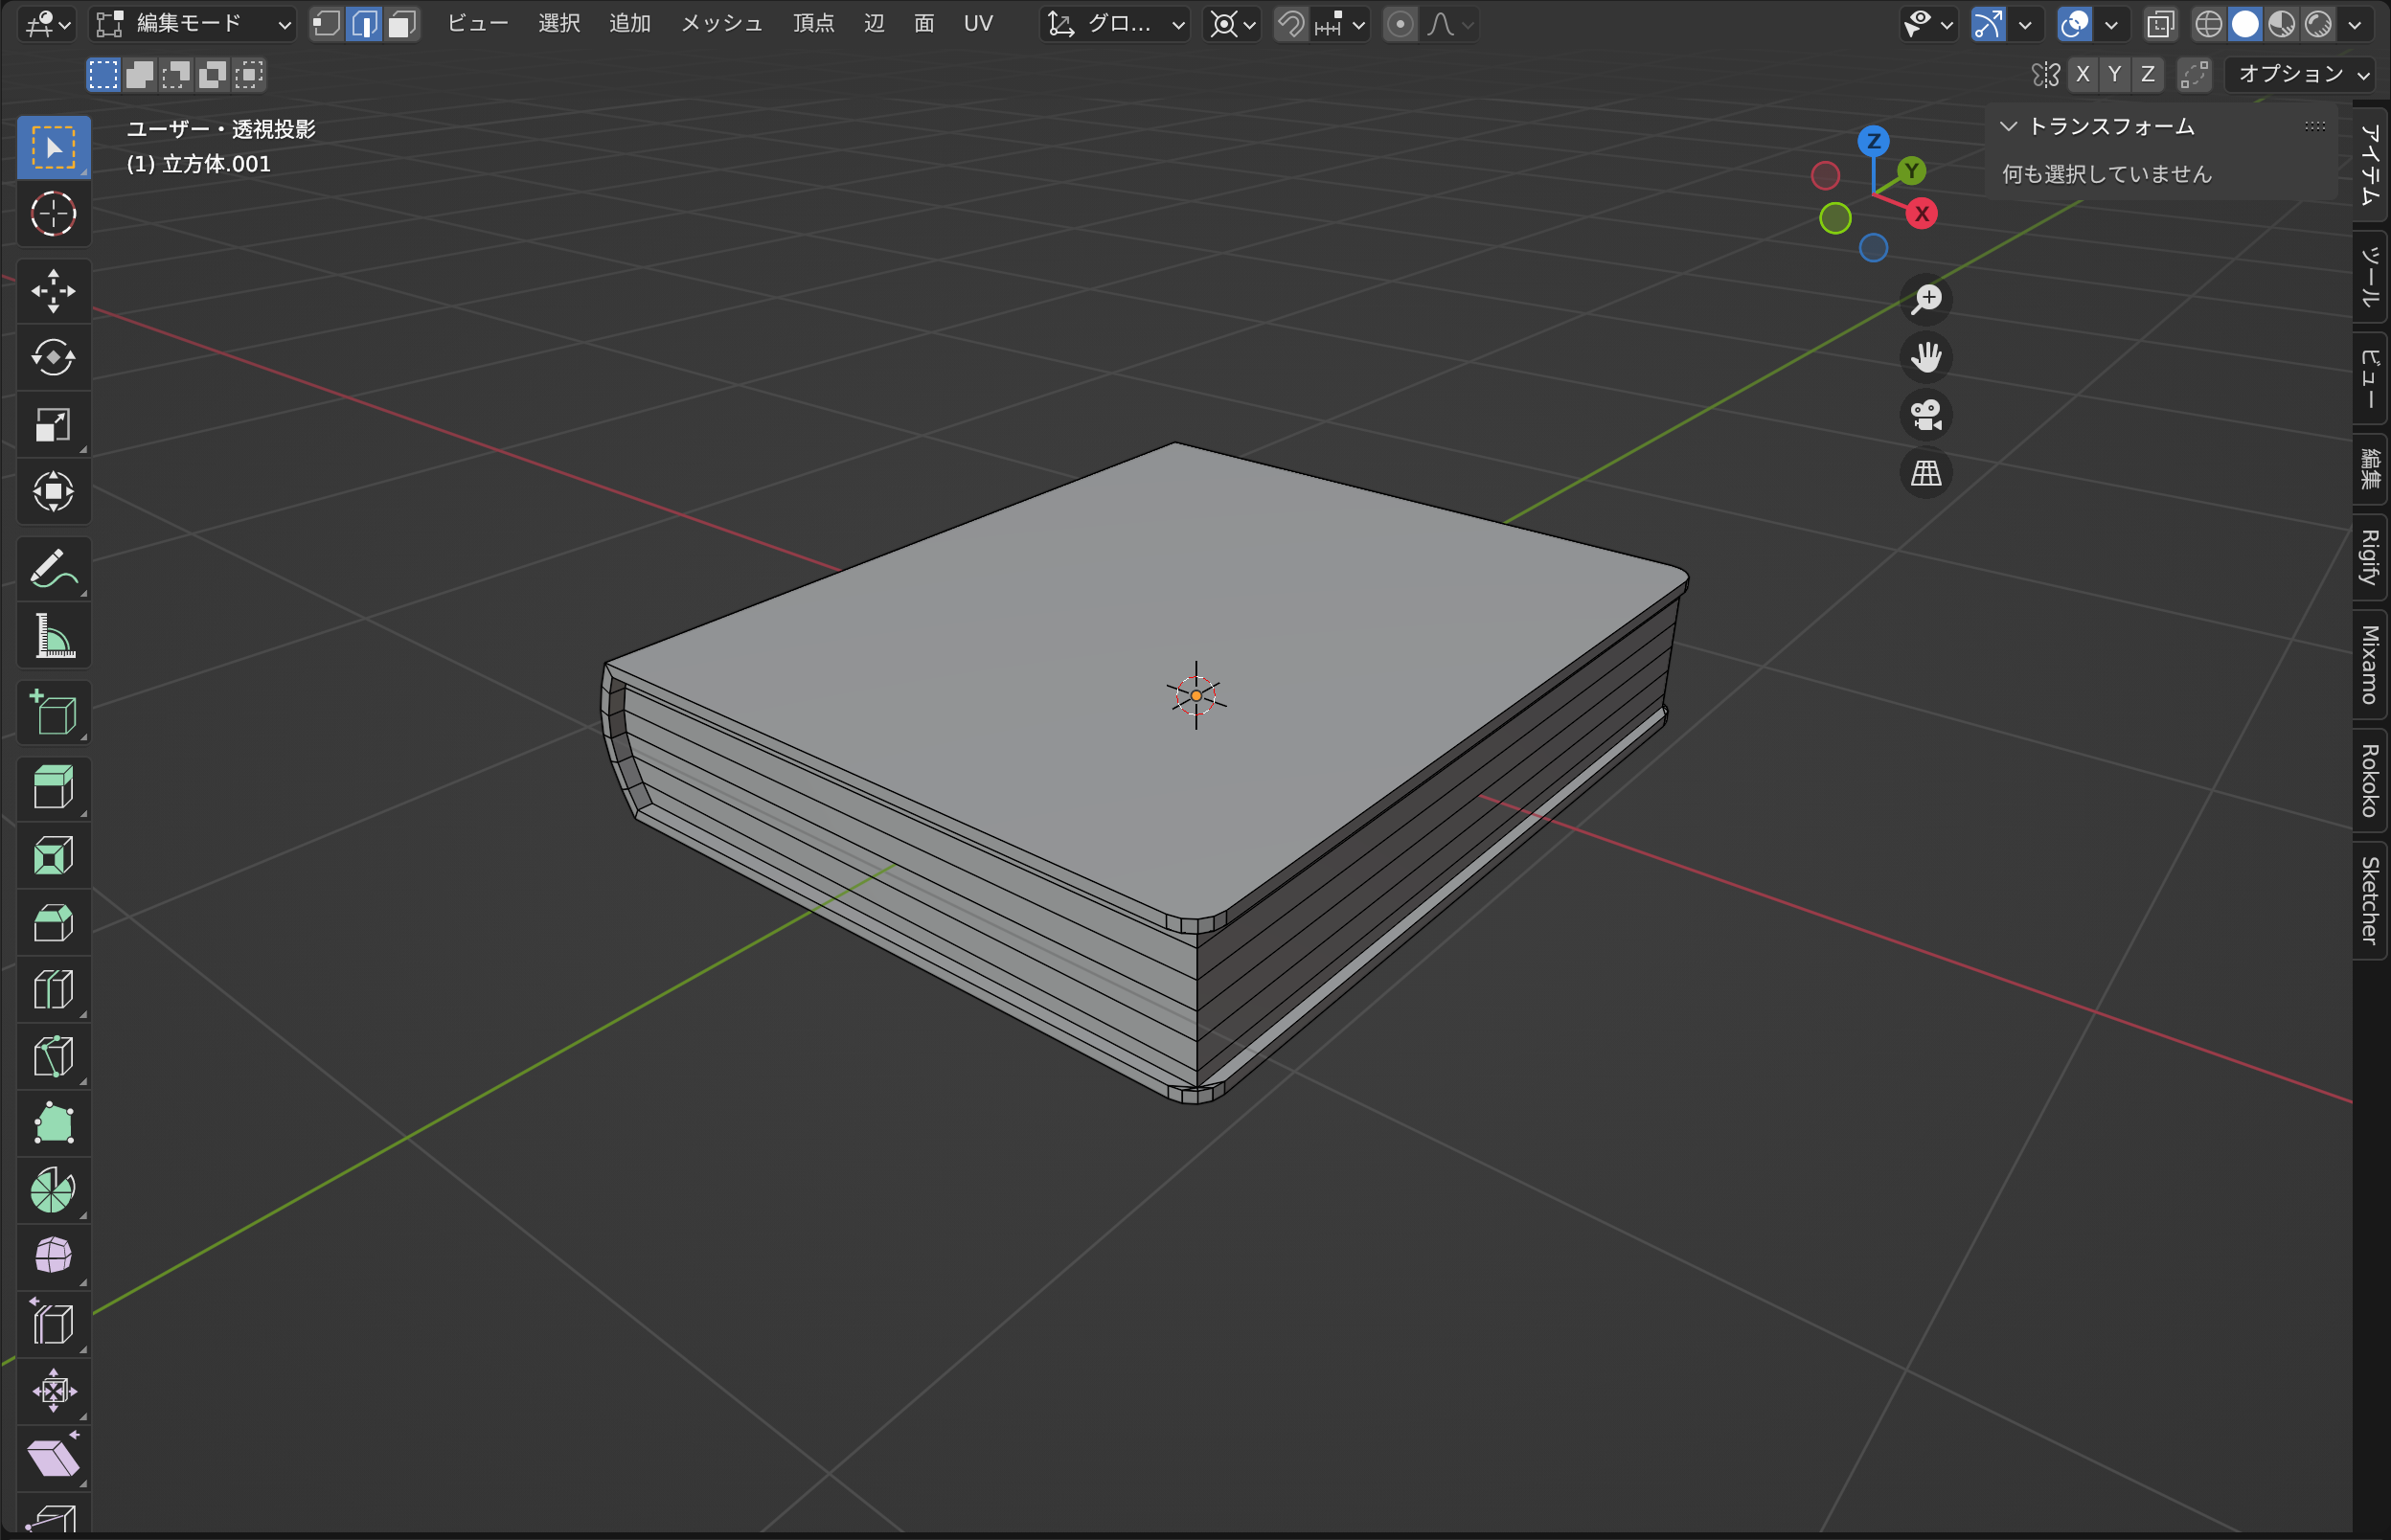Select the Loop Cut tool
Viewport: 2391px width, 1540px height.
tap(54, 990)
